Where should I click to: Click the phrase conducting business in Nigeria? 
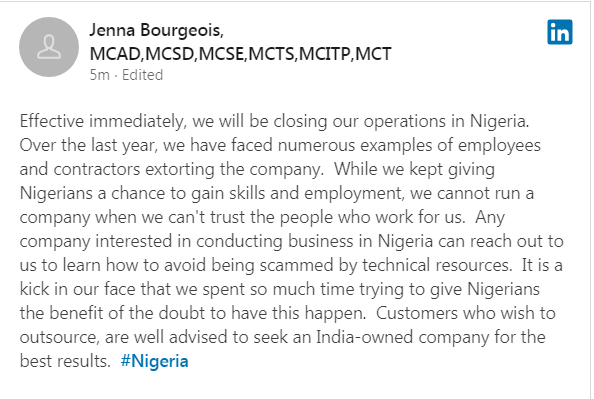(314, 241)
